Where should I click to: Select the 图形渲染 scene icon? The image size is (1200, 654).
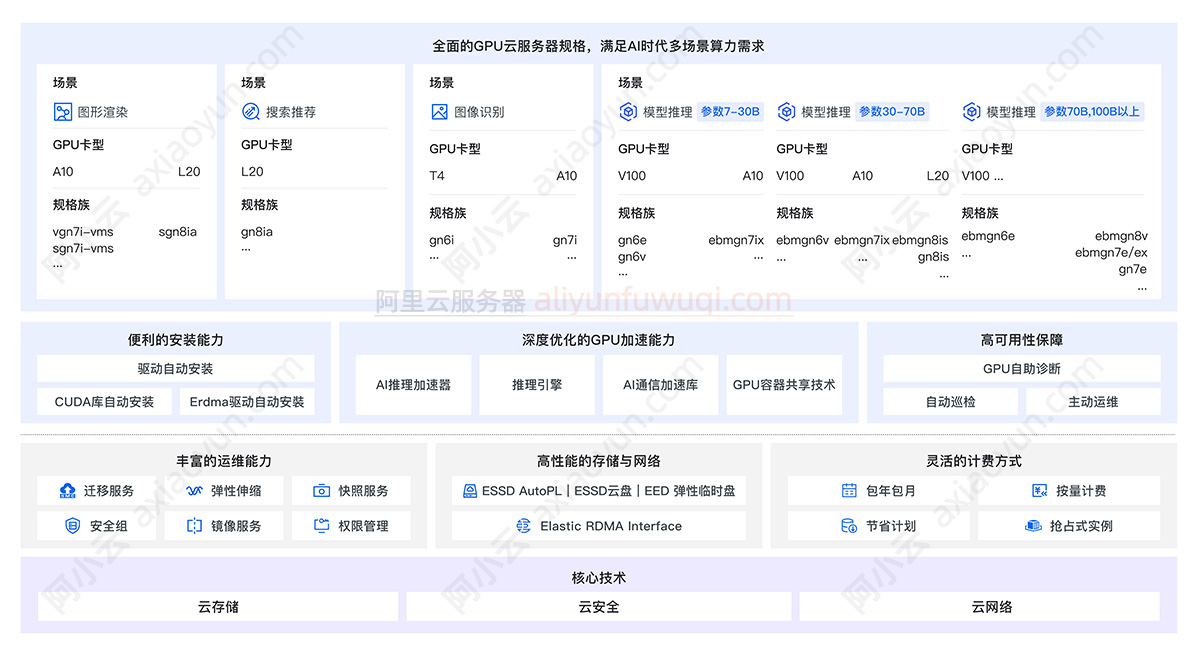62,111
